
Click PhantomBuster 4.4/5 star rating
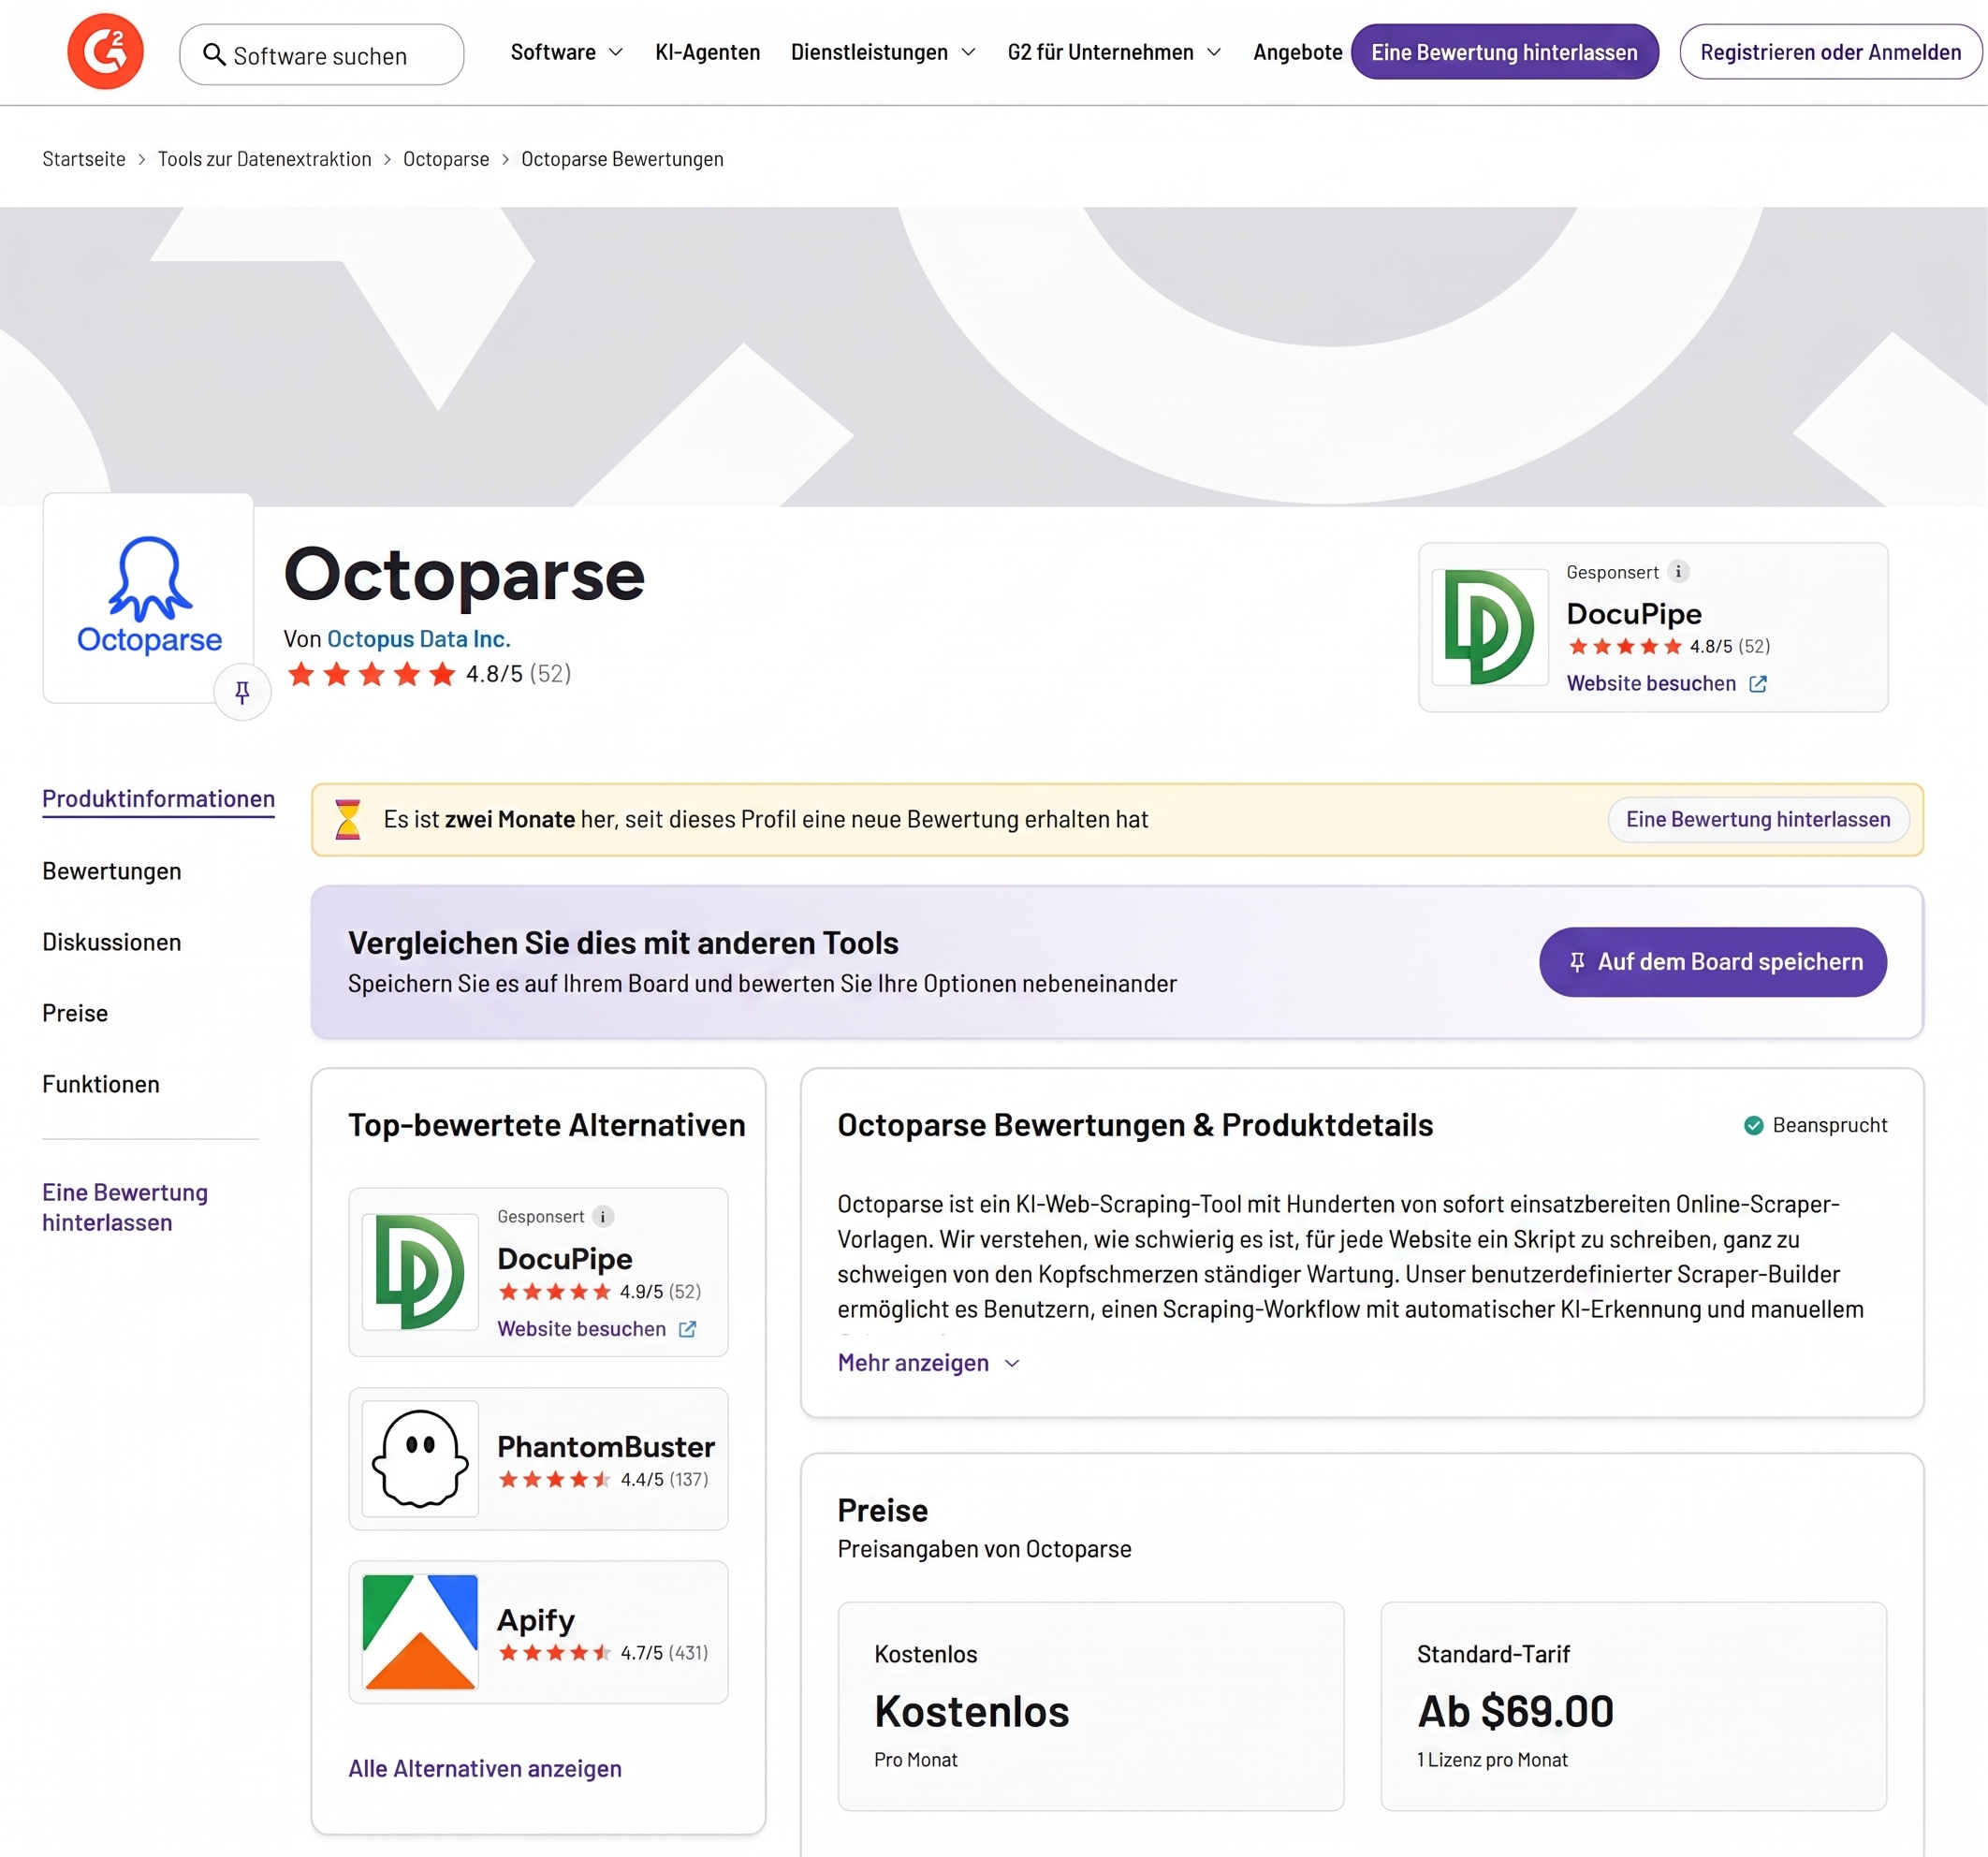click(603, 1479)
